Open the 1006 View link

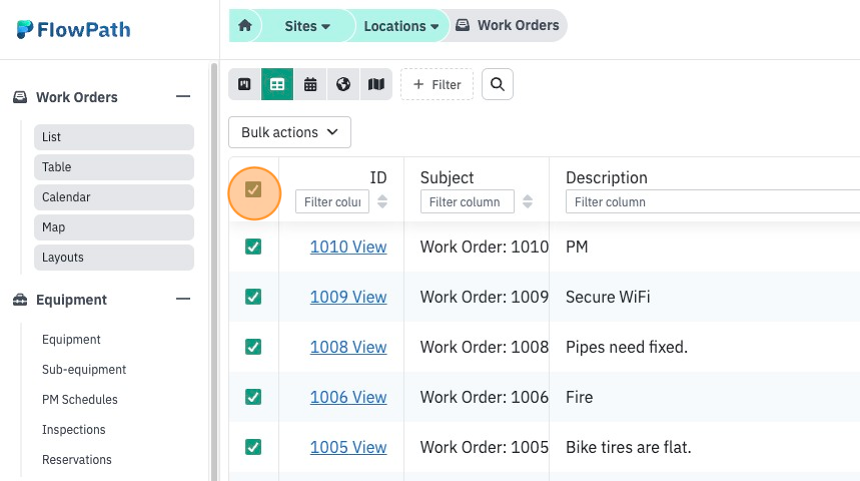348,397
